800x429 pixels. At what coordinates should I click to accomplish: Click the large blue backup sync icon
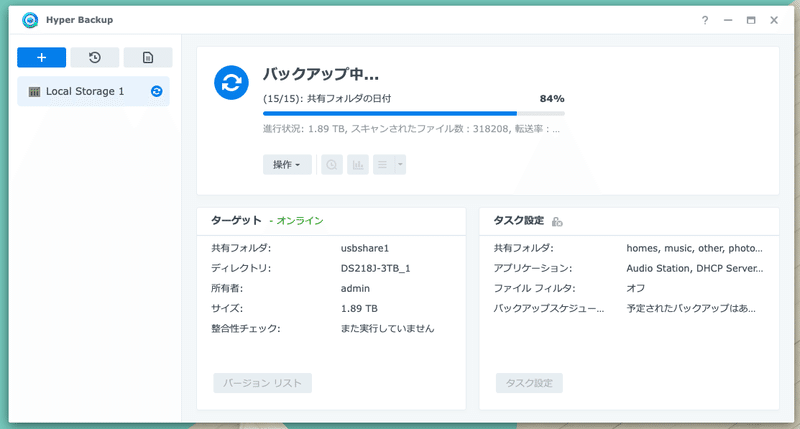[x=231, y=83]
